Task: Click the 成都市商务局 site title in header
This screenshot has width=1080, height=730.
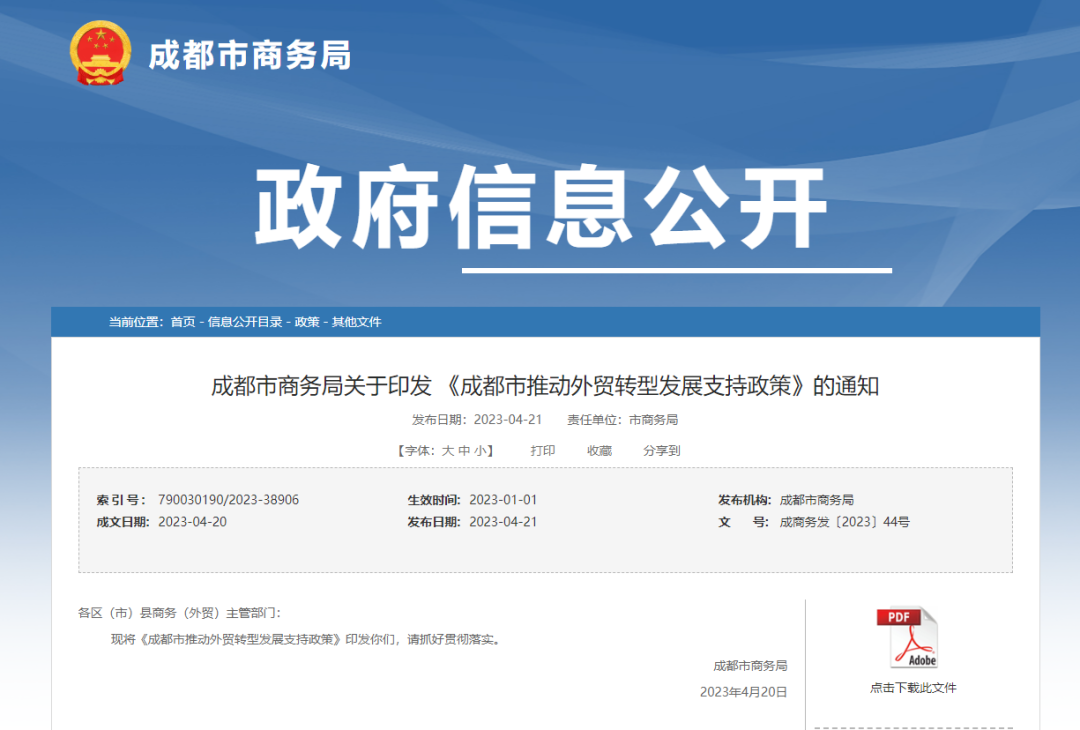Action: click(250, 55)
